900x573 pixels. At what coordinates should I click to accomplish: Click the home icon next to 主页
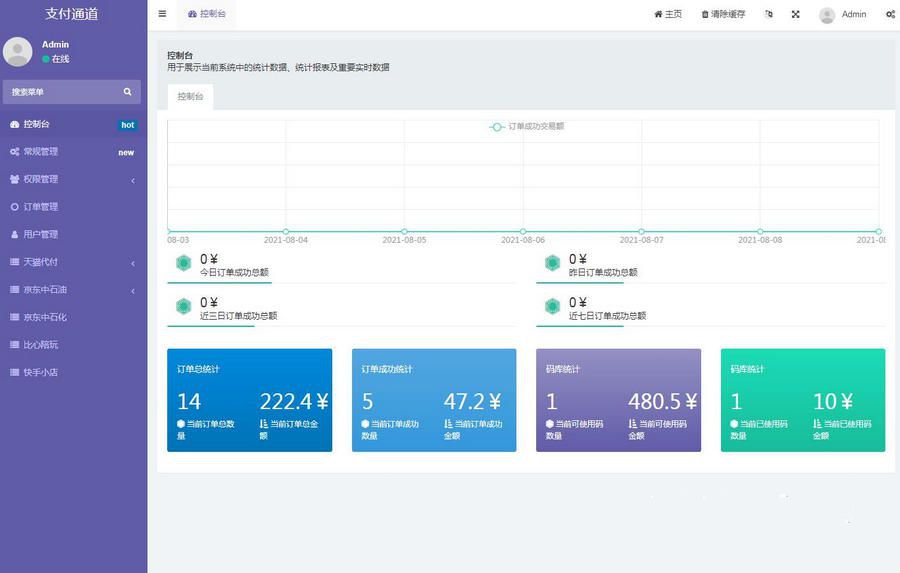658,14
